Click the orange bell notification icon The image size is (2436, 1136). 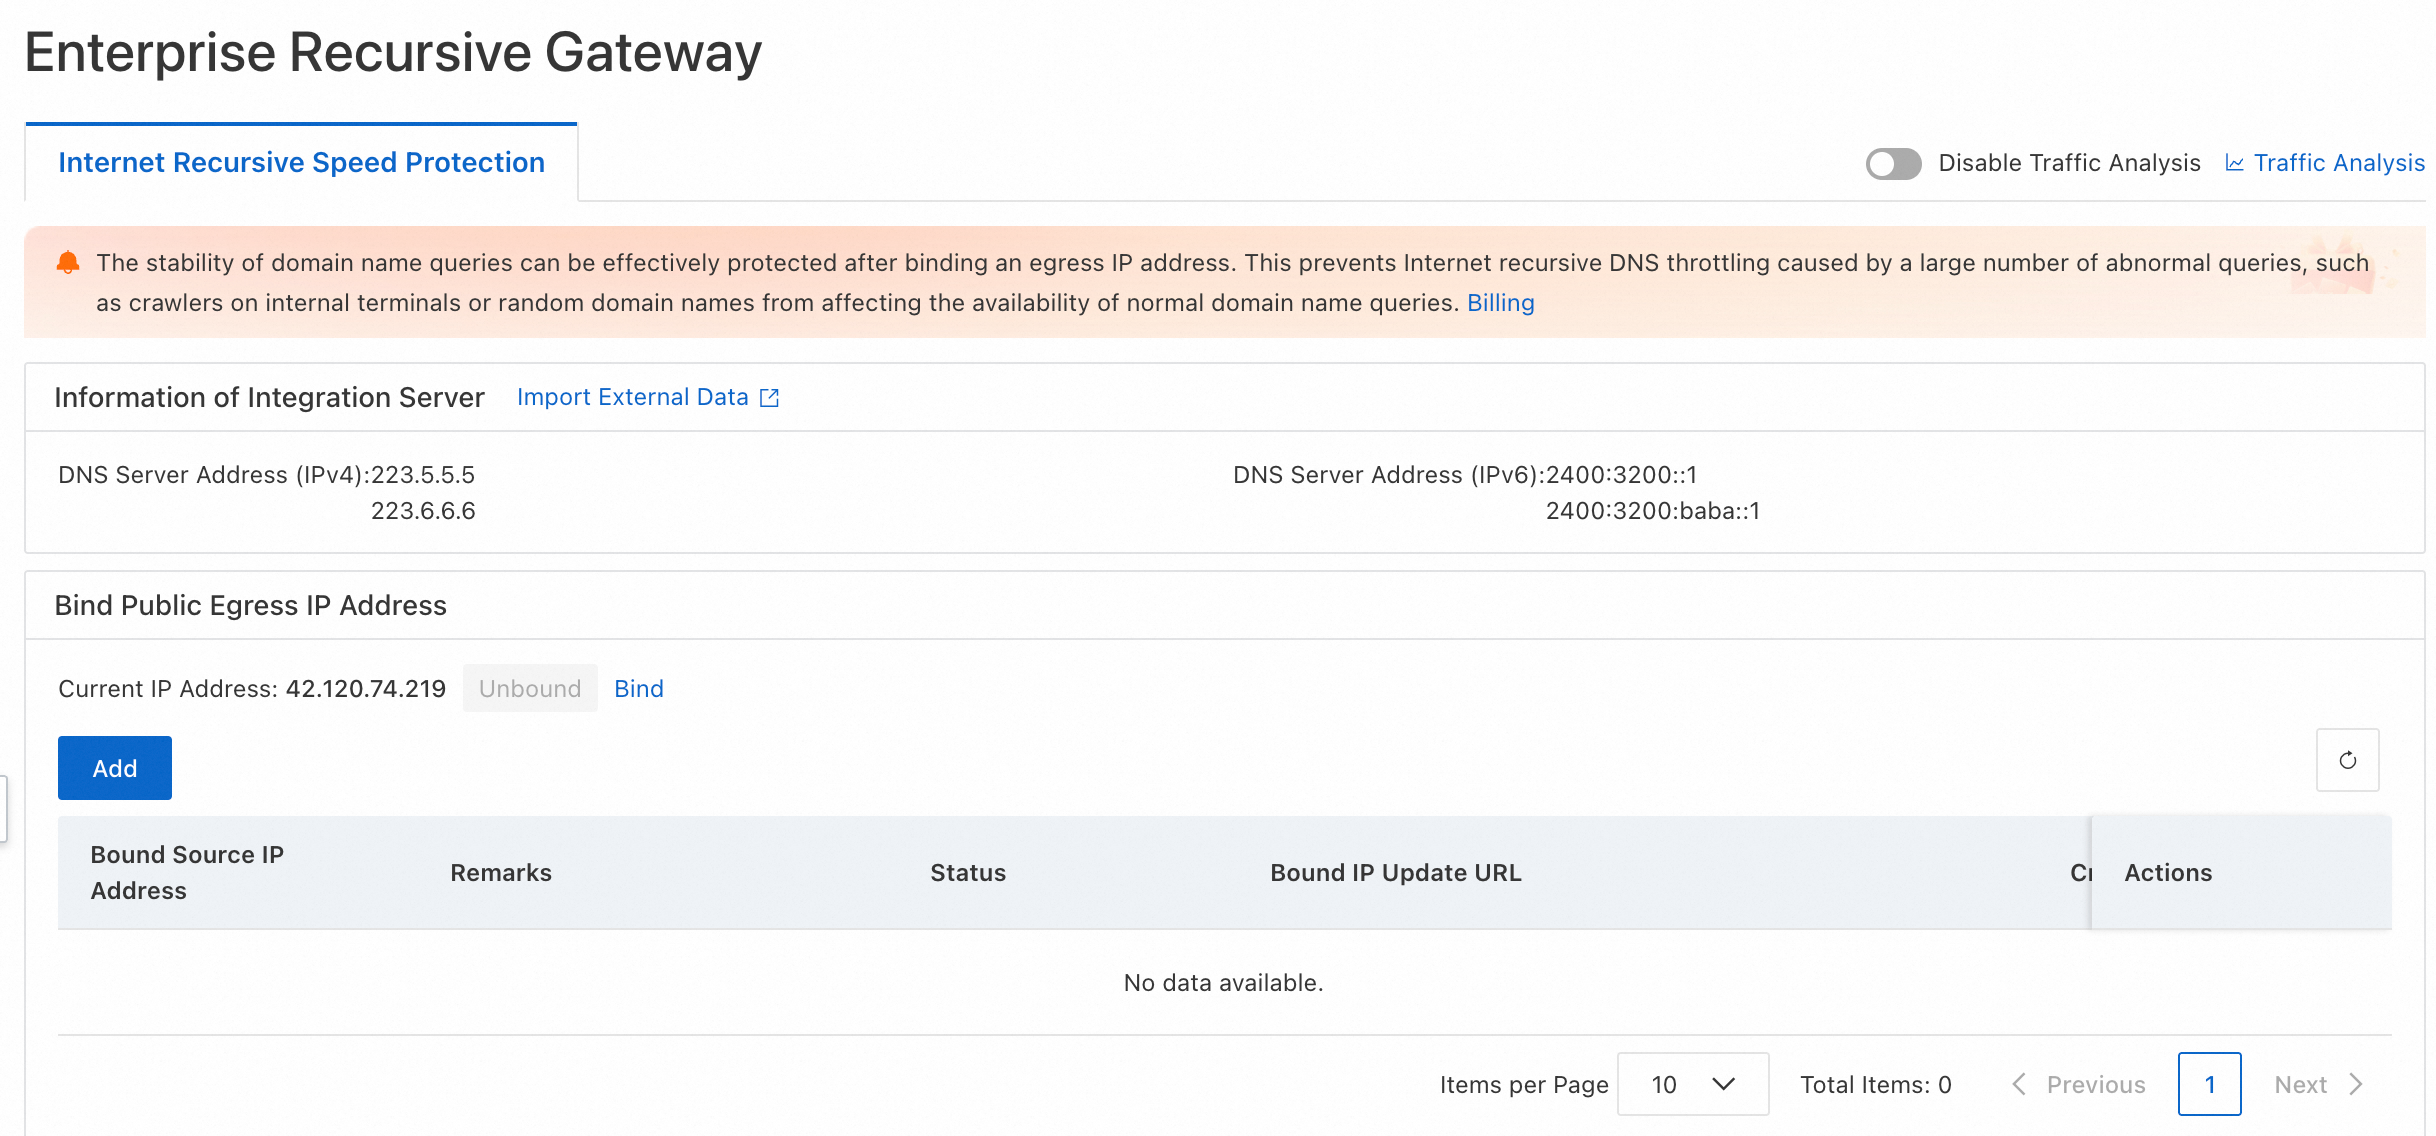(x=68, y=263)
